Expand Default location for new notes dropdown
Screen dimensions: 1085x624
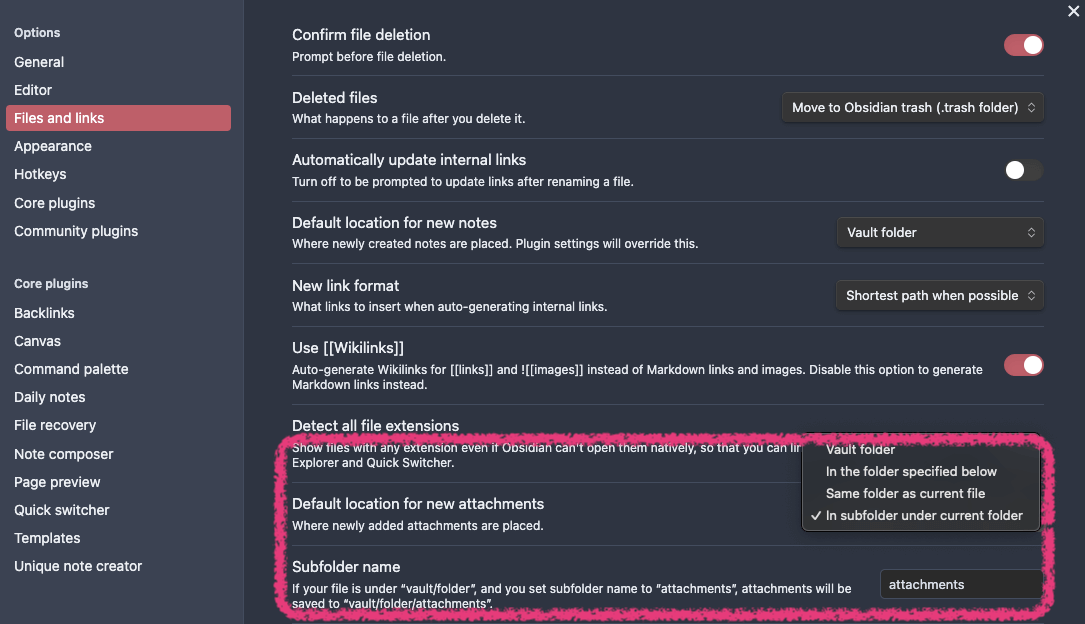pyautogui.click(x=939, y=232)
